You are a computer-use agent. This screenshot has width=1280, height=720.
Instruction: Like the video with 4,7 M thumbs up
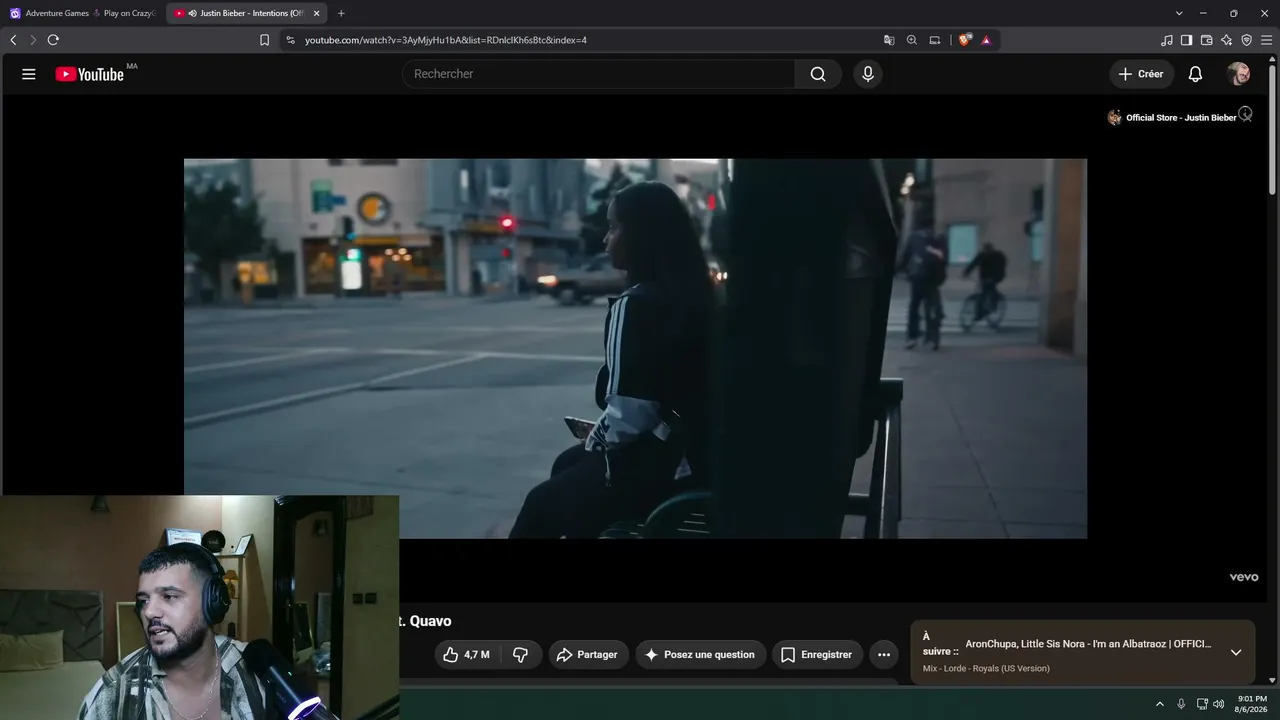466,655
